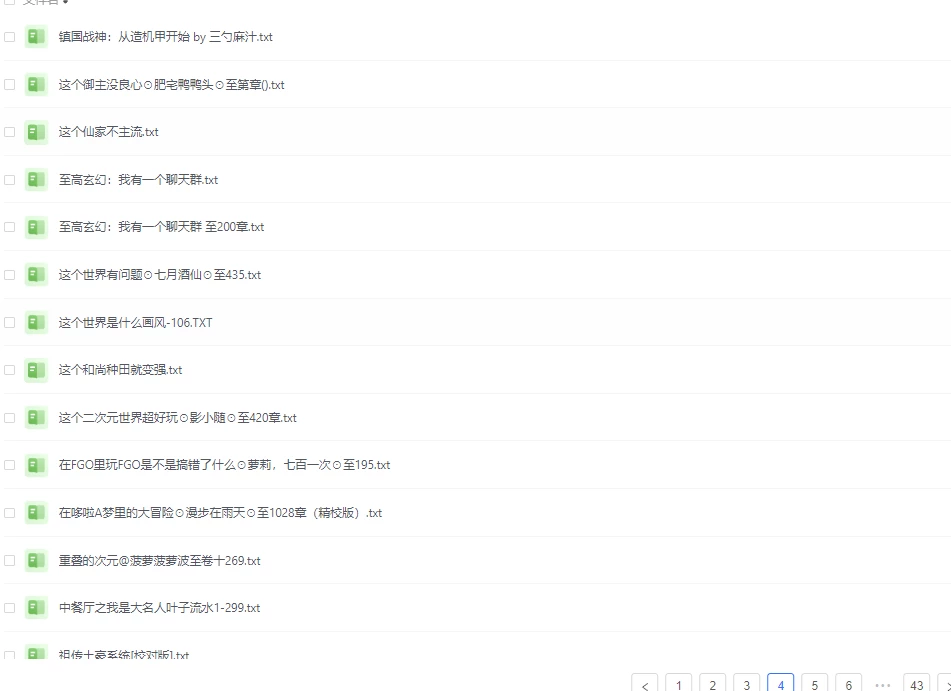This screenshot has width=951, height=691.
Task: Click the file icon for 这个仙家不主流.txt
Action: click(x=35, y=131)
